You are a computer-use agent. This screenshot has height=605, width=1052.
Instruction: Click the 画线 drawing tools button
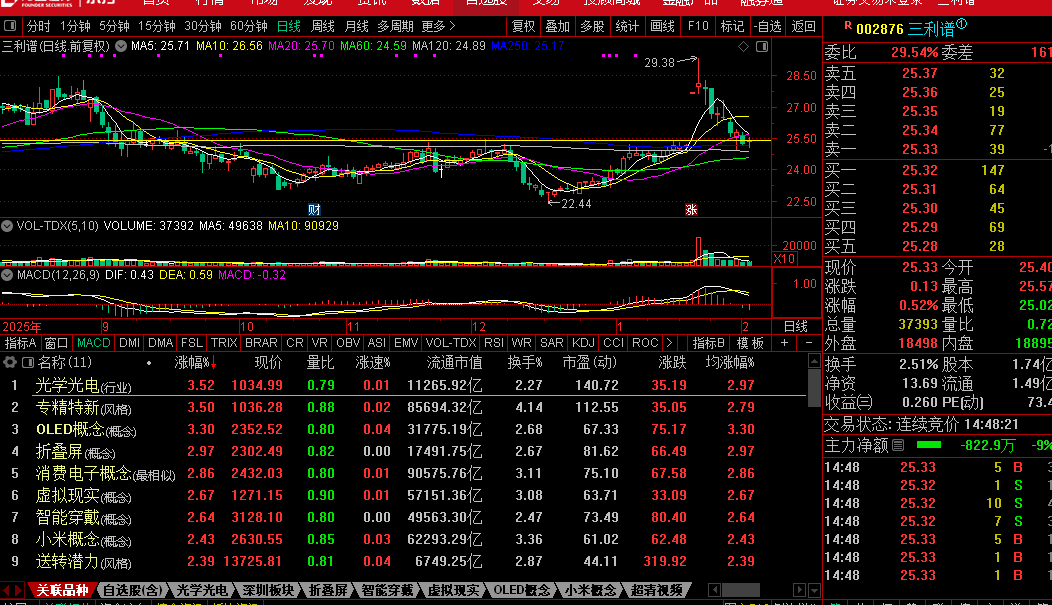(x=662, y=26)
